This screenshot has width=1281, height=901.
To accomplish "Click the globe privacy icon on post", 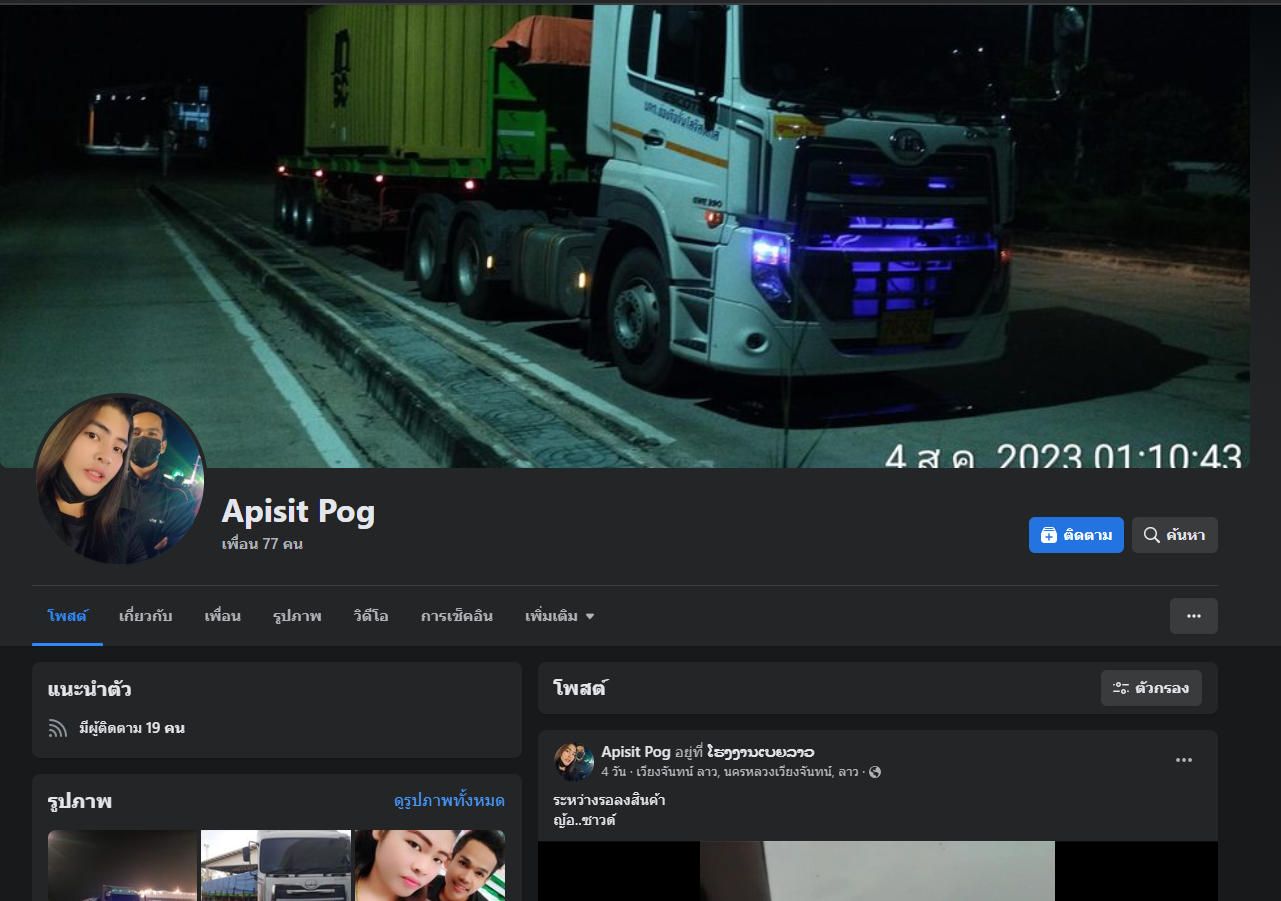I will 875,772.
